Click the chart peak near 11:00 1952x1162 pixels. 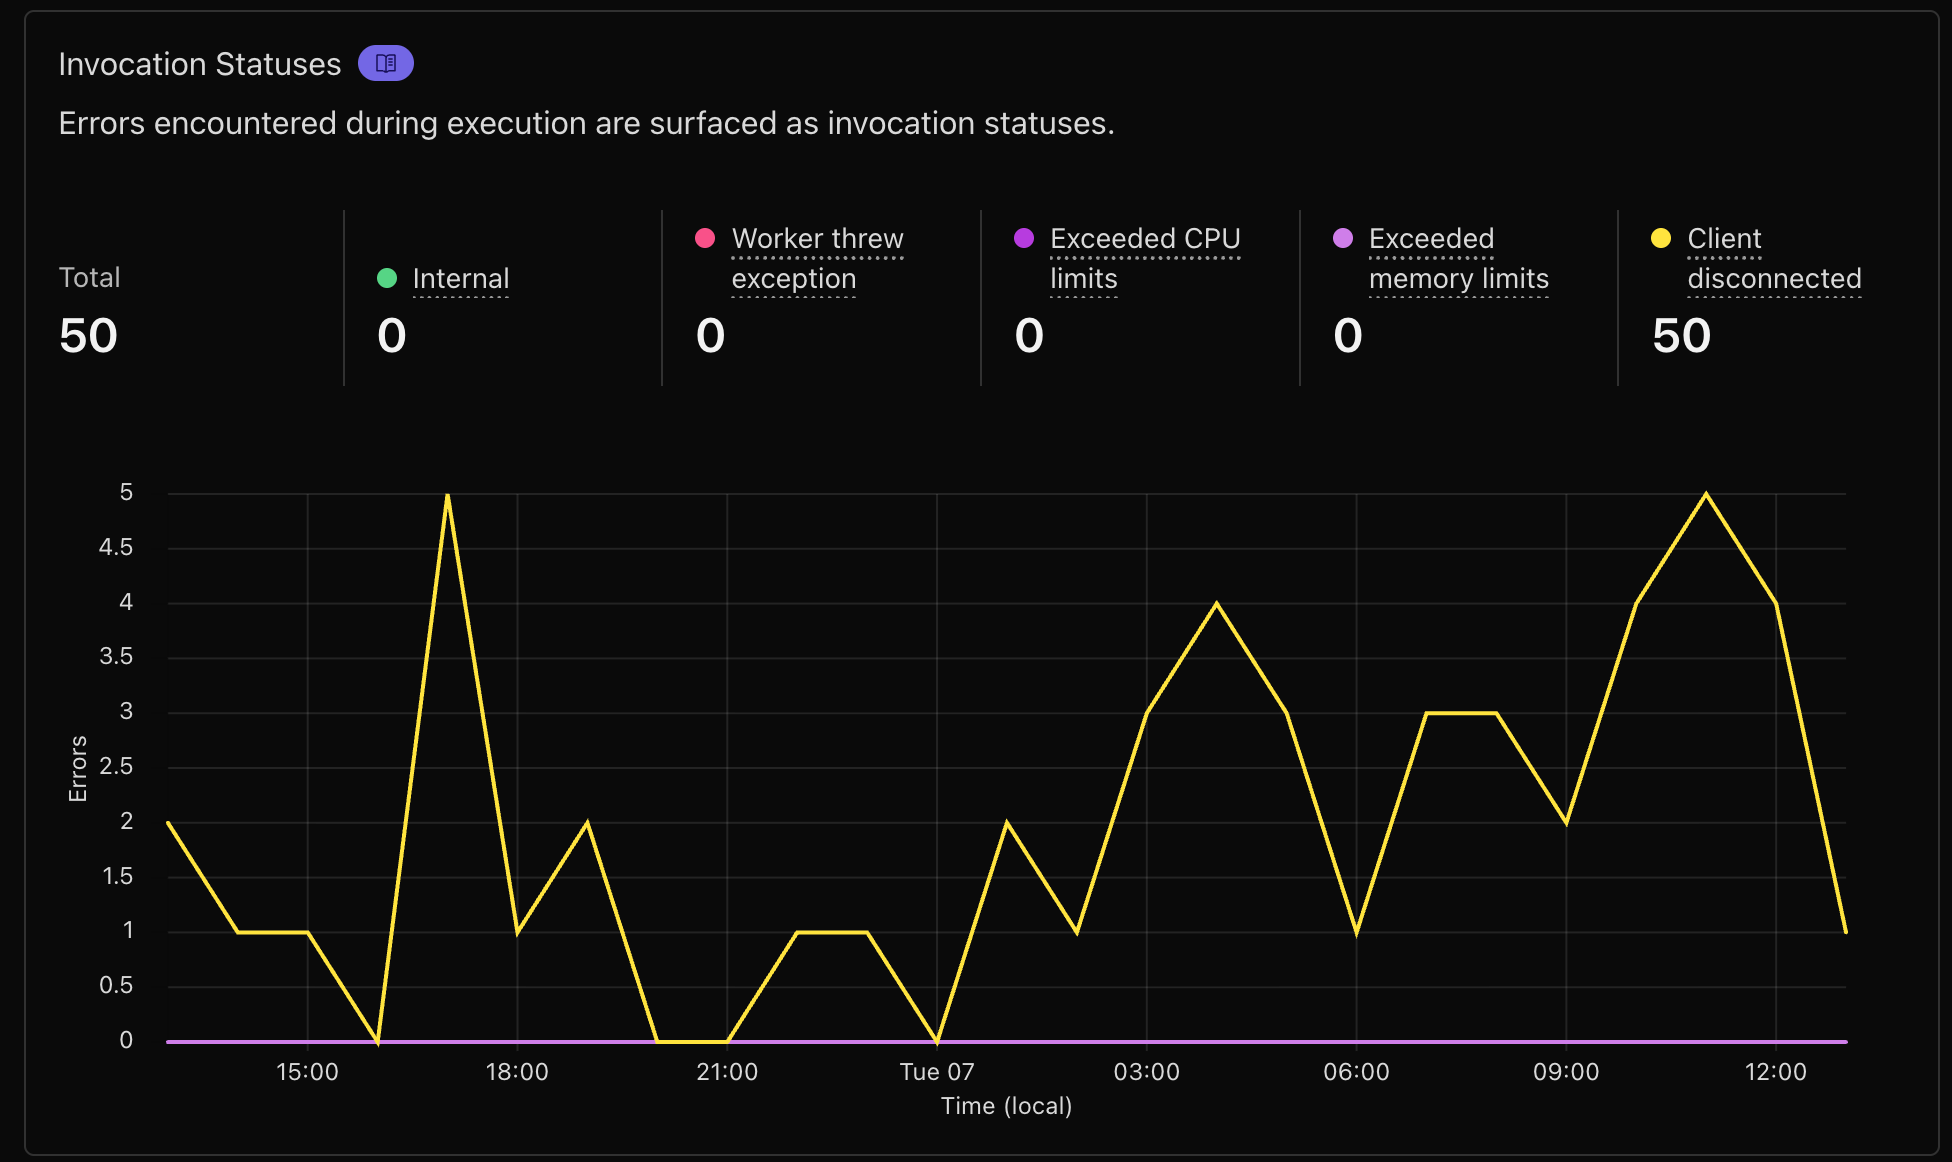point(1706,495)
